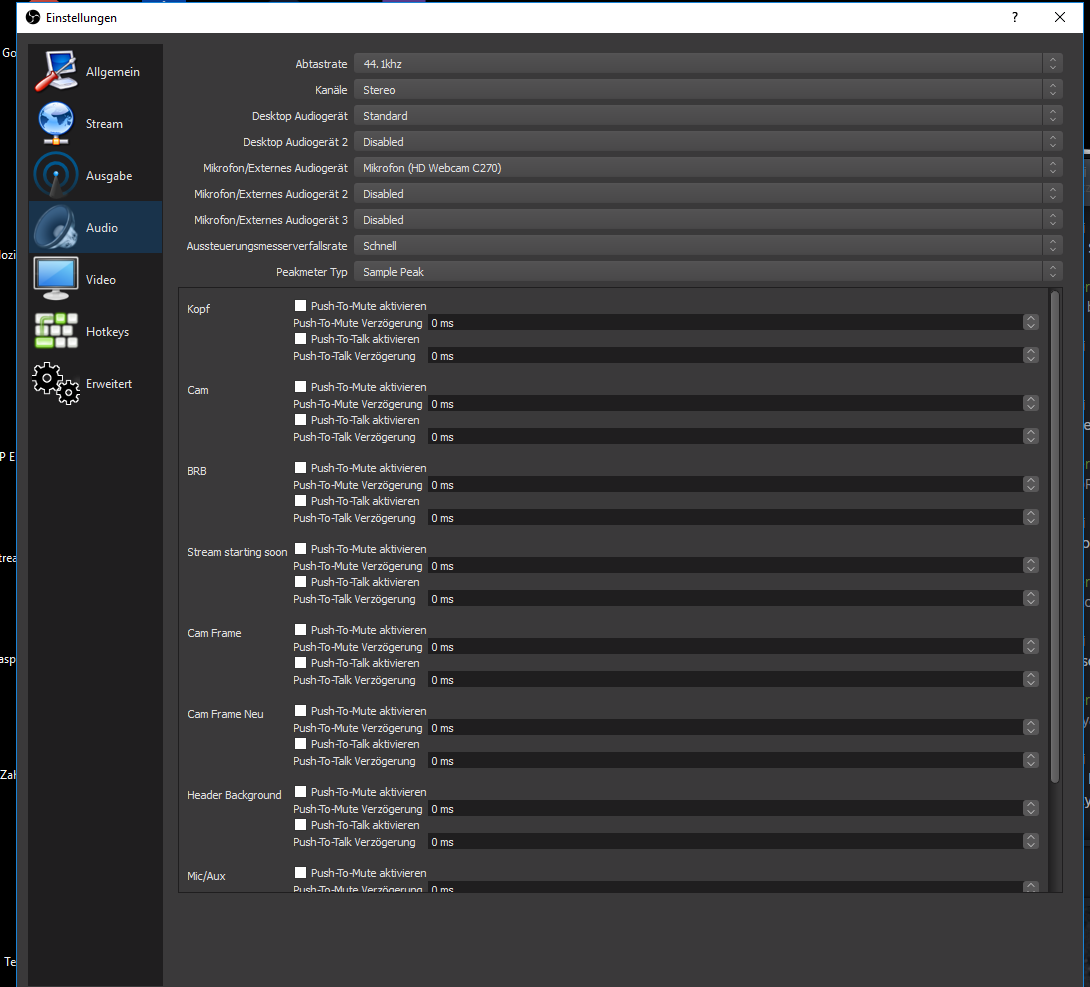Open the Aussteuerungsmesserverfallsrate dropdown

[708, 245]
